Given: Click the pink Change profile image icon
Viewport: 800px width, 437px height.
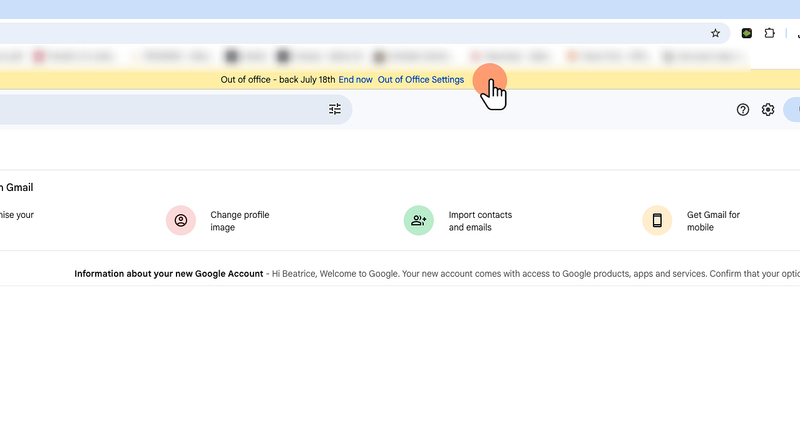Looking at the screenshot, I should (181, 220).
